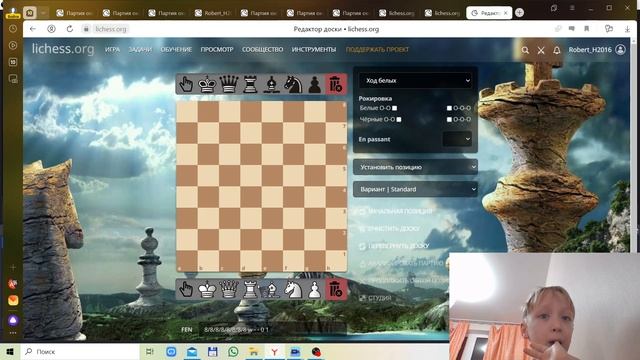
Task: Toggle white O-O castling checkbox
Action: 394,108
